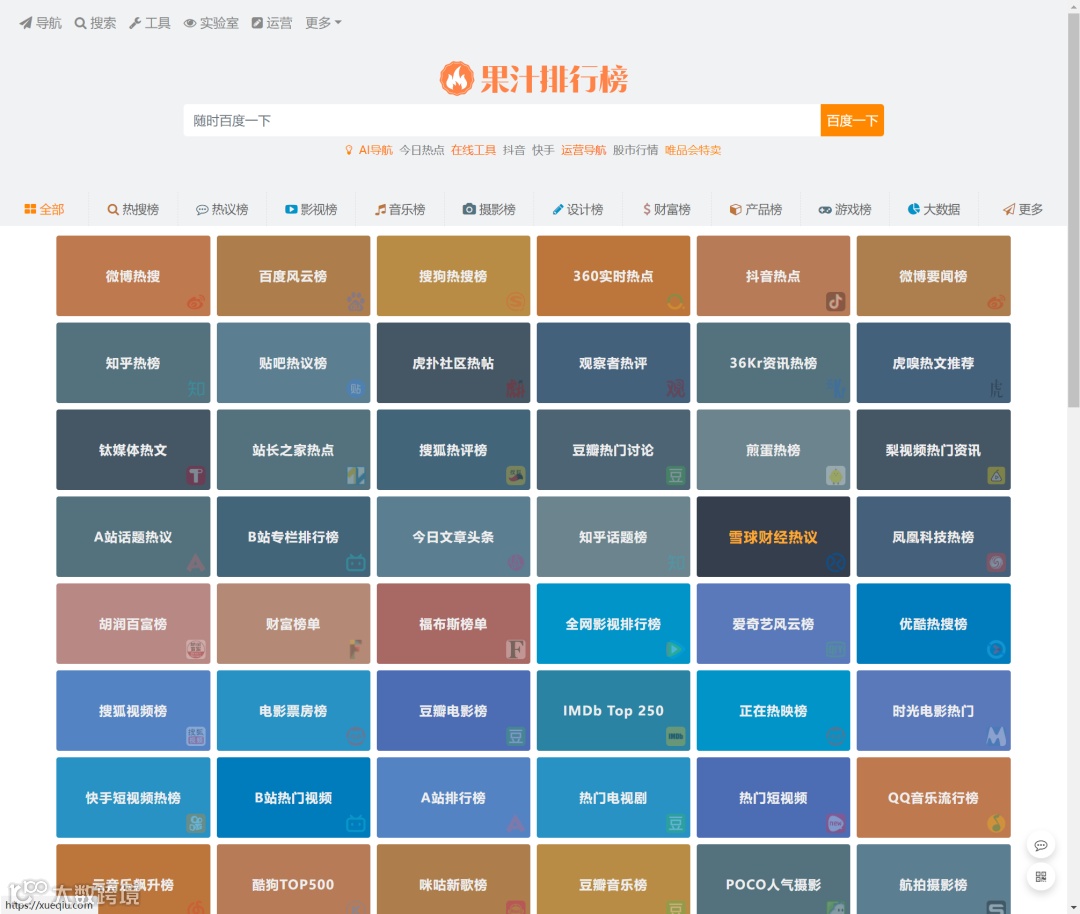Viewport: 1080px width, 914px height.
Task: Click the icon on 胡润百富榜 tile
Action: pyautogui.click(x=196, y=650)
